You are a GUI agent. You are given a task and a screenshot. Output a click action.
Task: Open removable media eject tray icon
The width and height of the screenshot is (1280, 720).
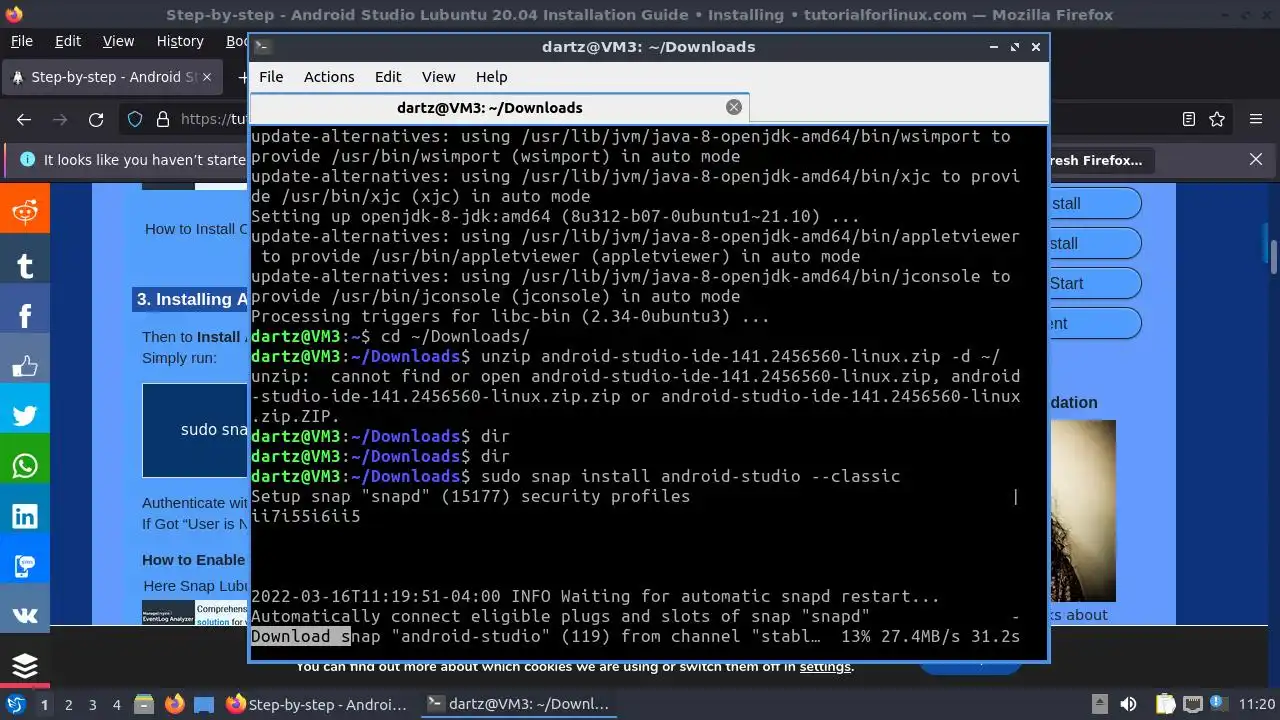coord(1100,704)
